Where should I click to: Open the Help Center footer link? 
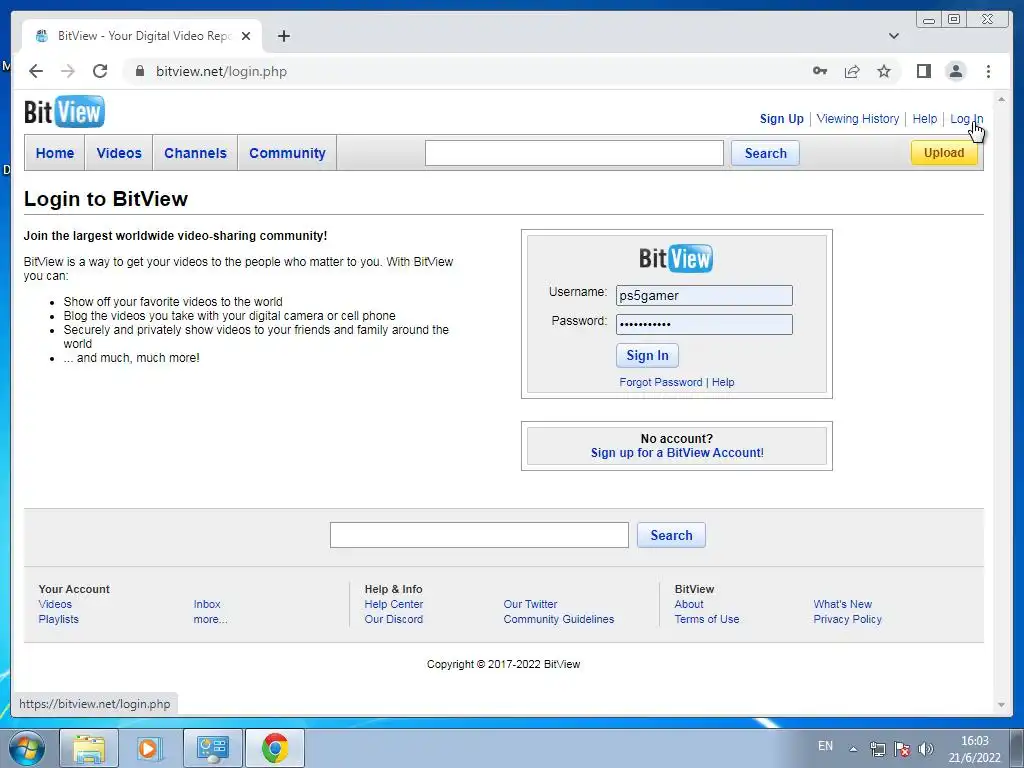tap(394, 604)
